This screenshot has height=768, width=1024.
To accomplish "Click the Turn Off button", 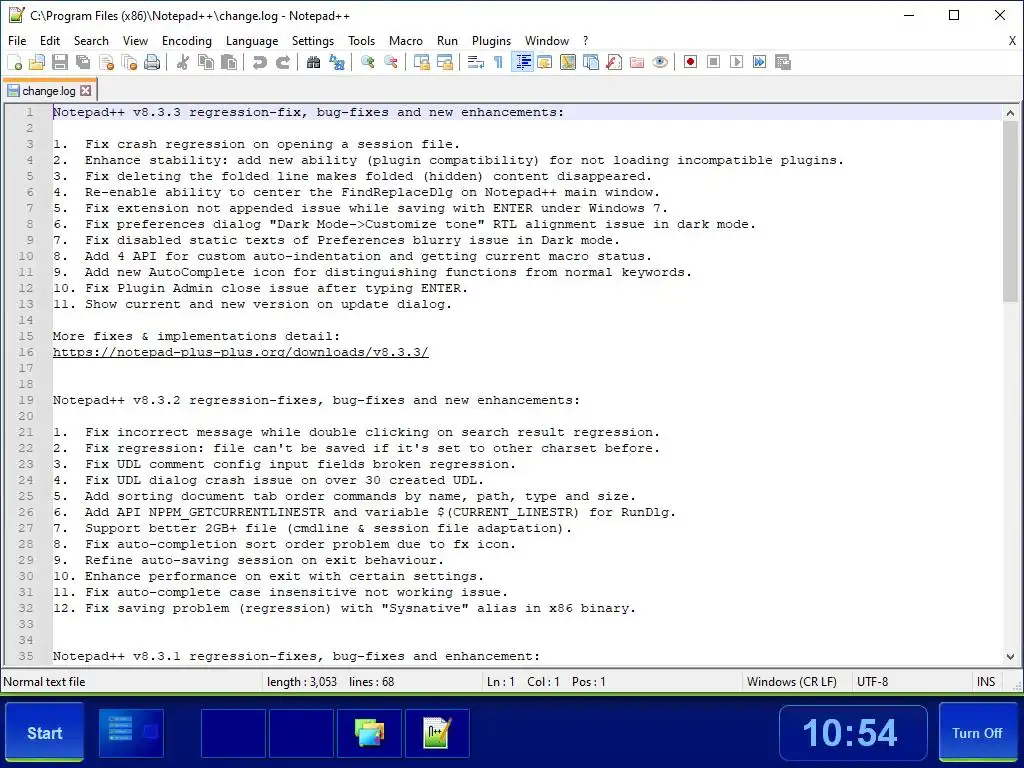I will coord(977,733).
